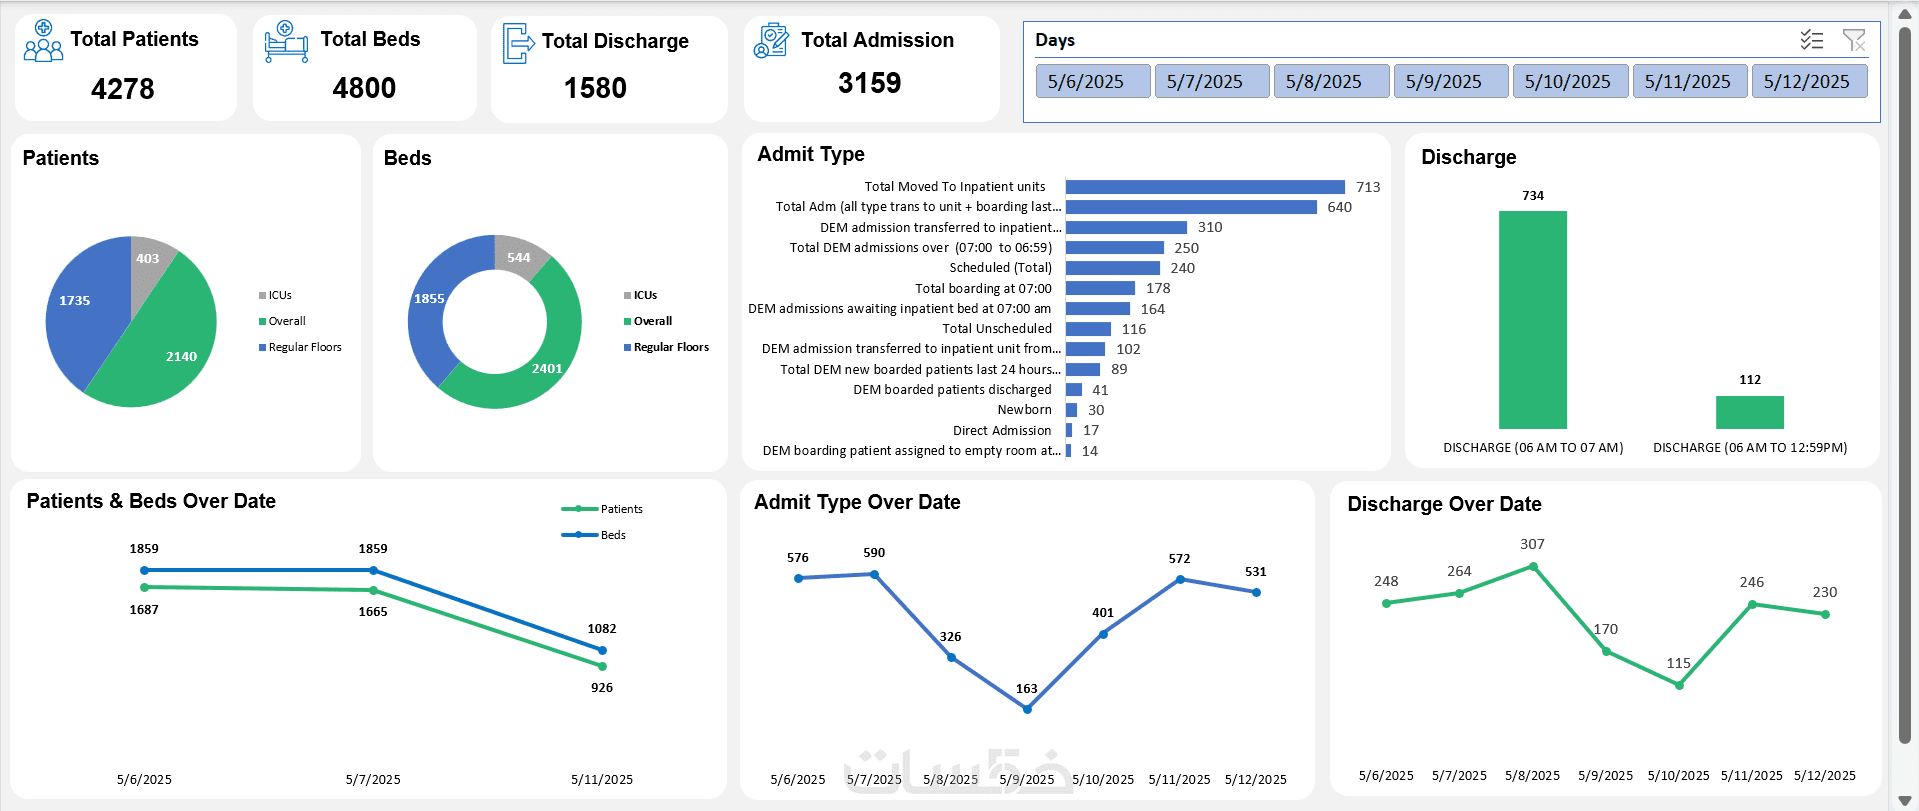The image size is (1919, 811).
Task: Filter by 5/8/2025 in Days slicer
Action: click(x=1331, y=82)
